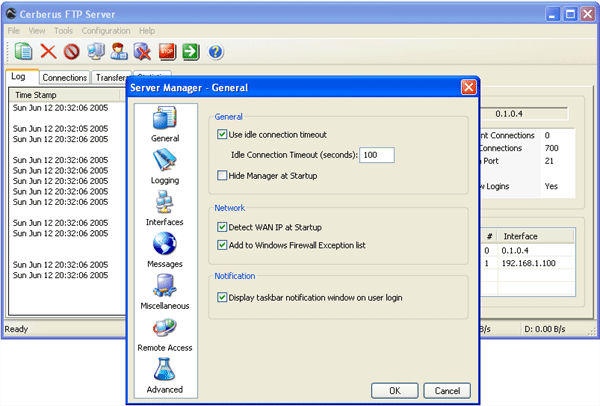Click the red X toolbar icon
600x406 pixels.
pos(48,51)
